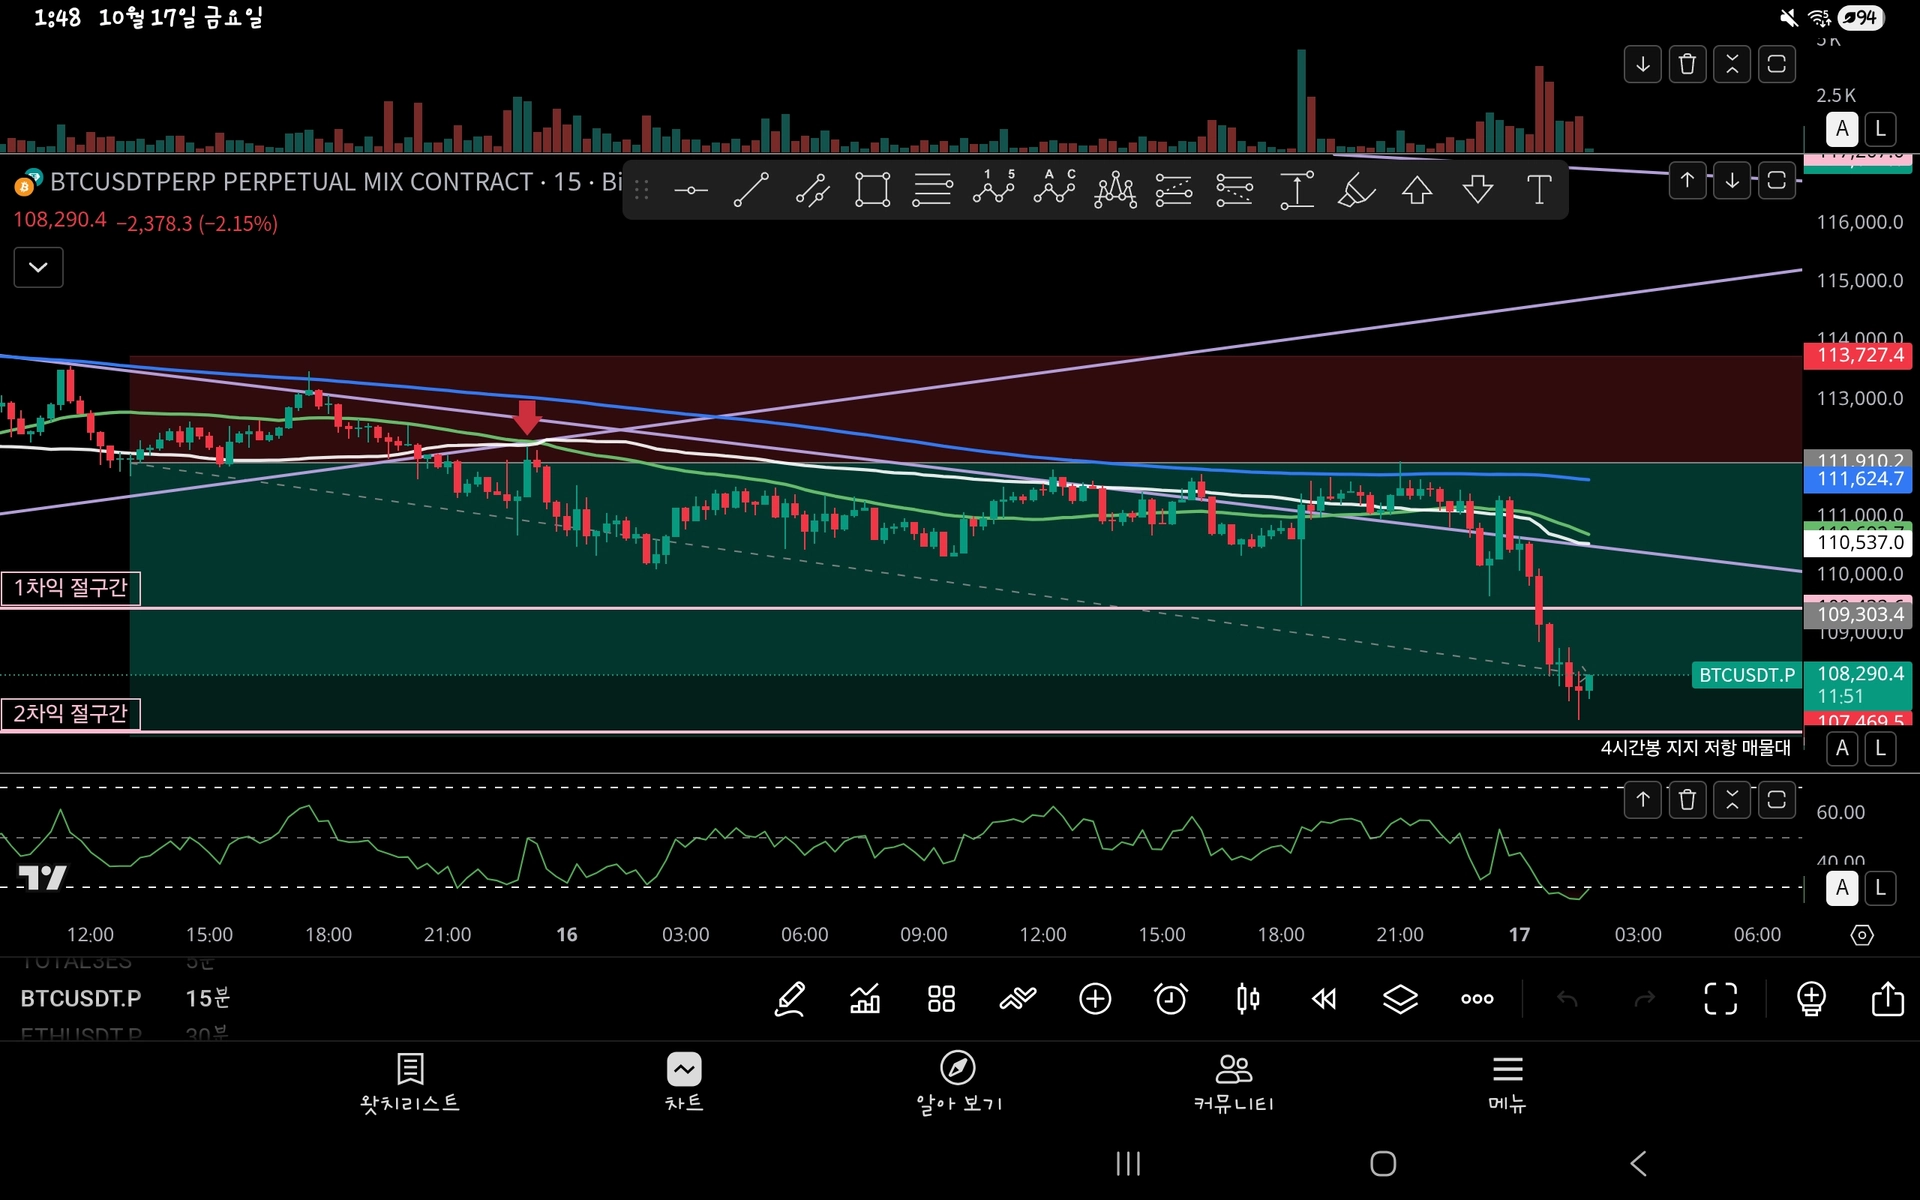1920x1200 pixels.
Task: Toggle auto scale A on price pane
Action: (x=1842, y=748)
